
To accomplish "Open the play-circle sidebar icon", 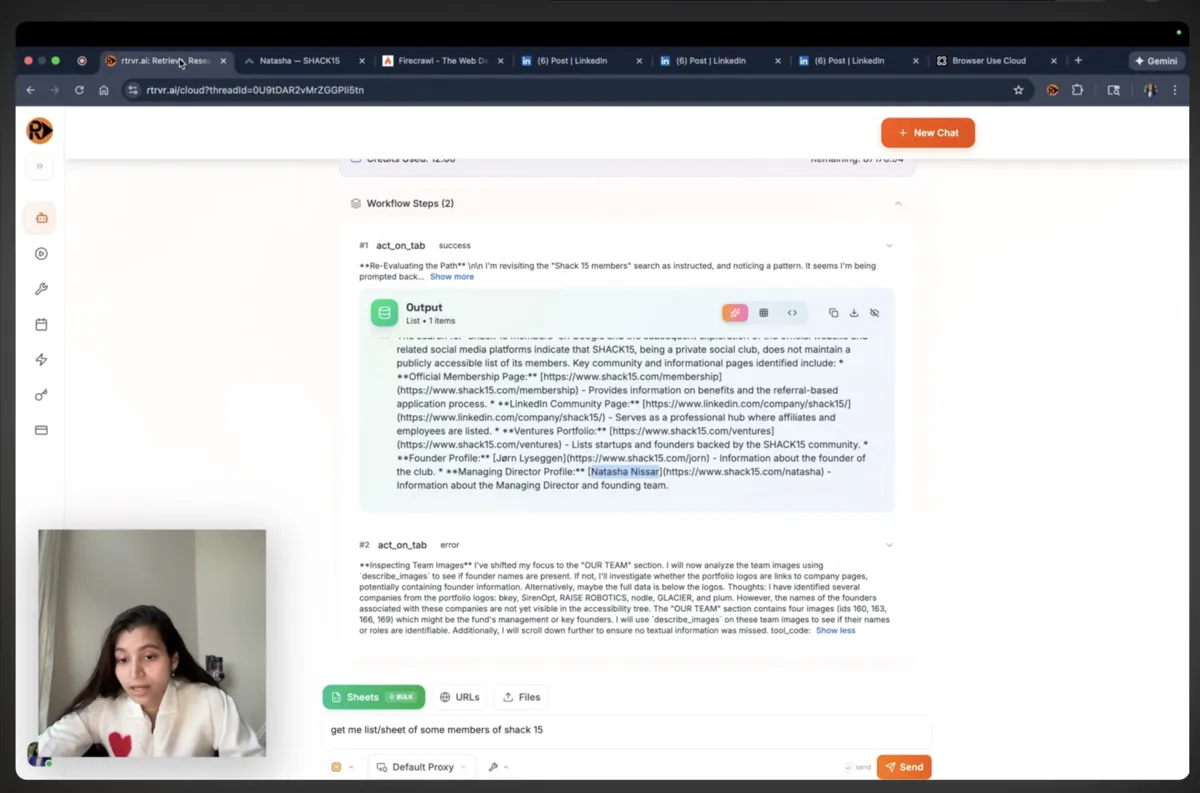I will [41, 254].
